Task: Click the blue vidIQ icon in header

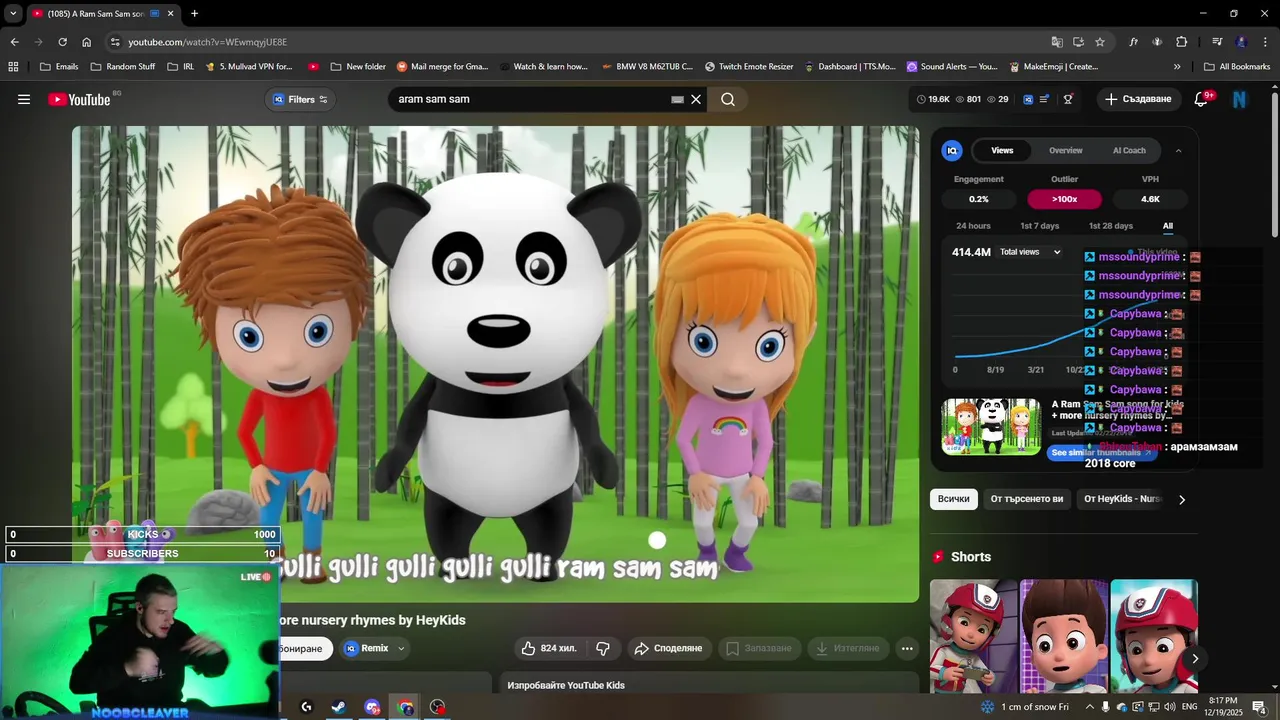Action: click(x=1027, y=99)
